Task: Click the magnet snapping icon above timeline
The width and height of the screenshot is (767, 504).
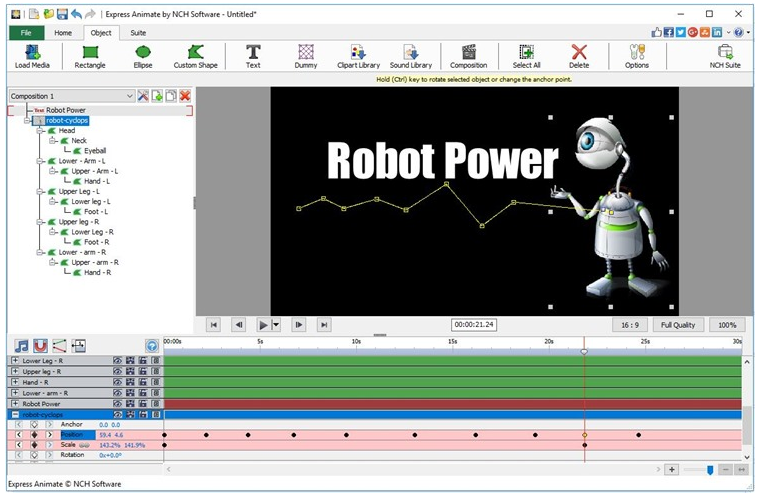Action: tap(41, 345)
